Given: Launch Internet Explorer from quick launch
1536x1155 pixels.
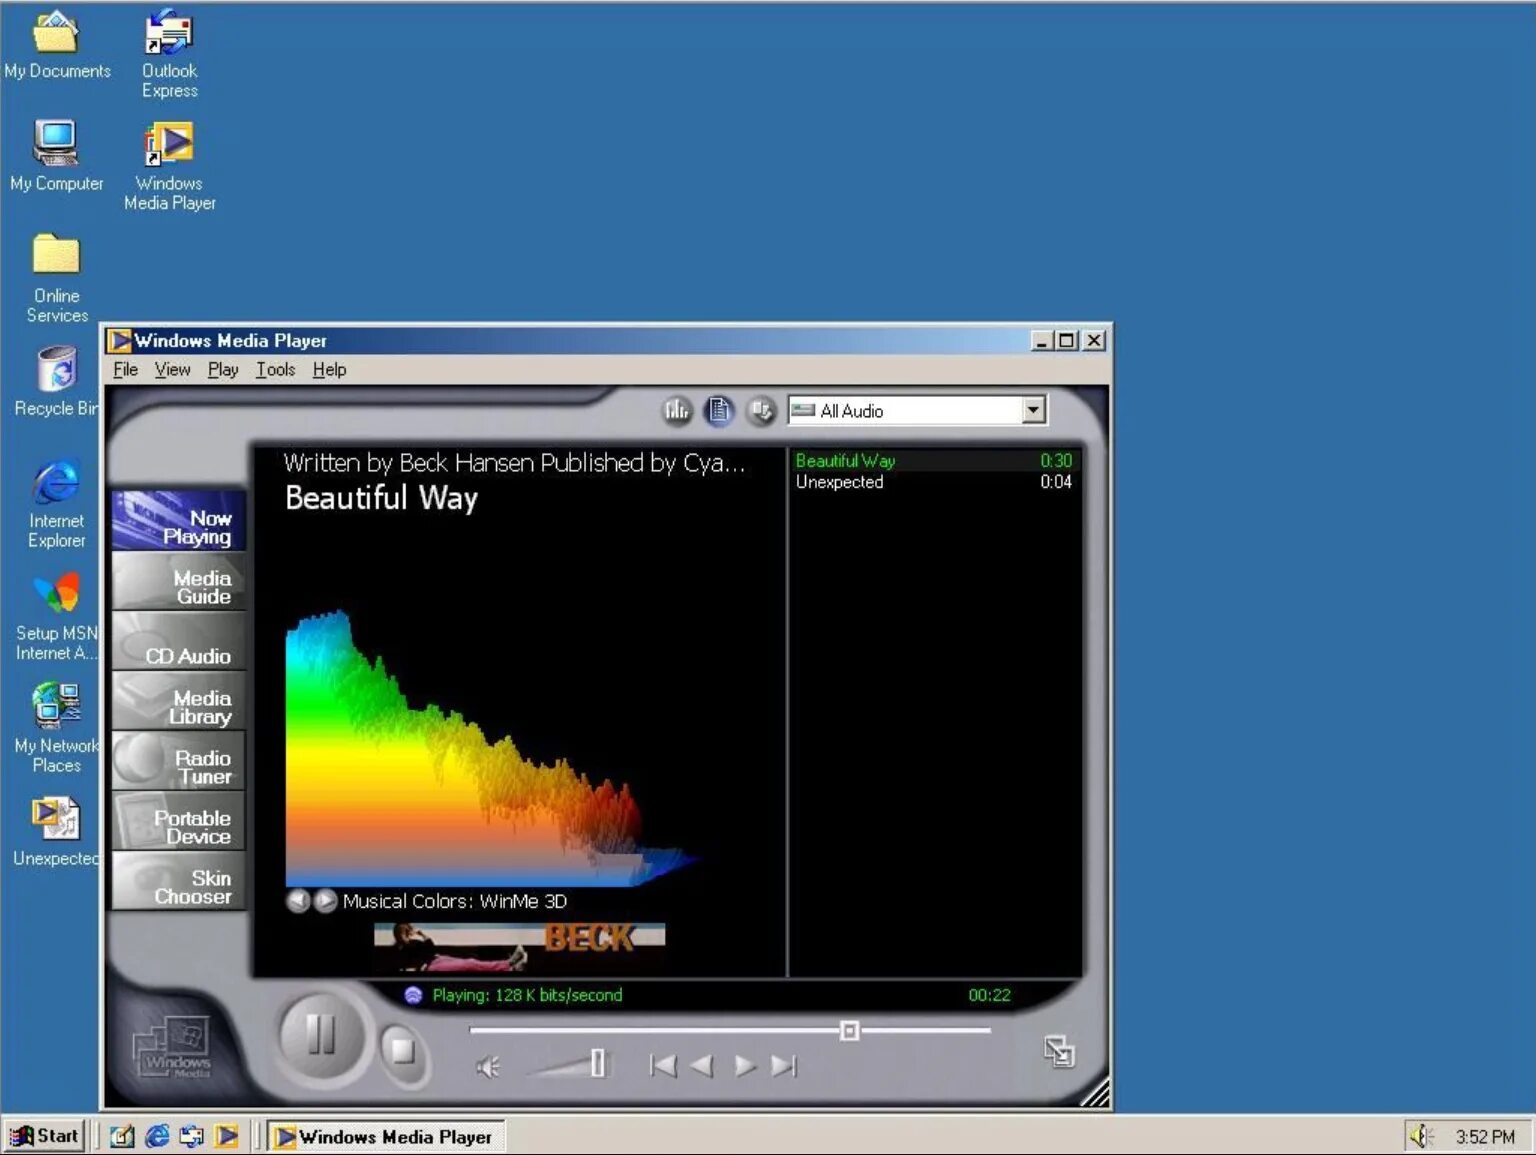Looking at the screenshot, I should click(x=157, y=1136).
